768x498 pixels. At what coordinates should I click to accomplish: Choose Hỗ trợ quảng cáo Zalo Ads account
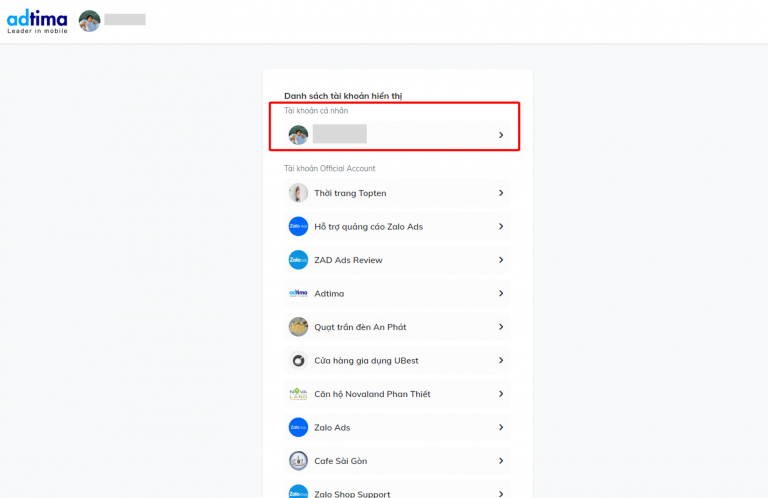(x=397, y=226)
